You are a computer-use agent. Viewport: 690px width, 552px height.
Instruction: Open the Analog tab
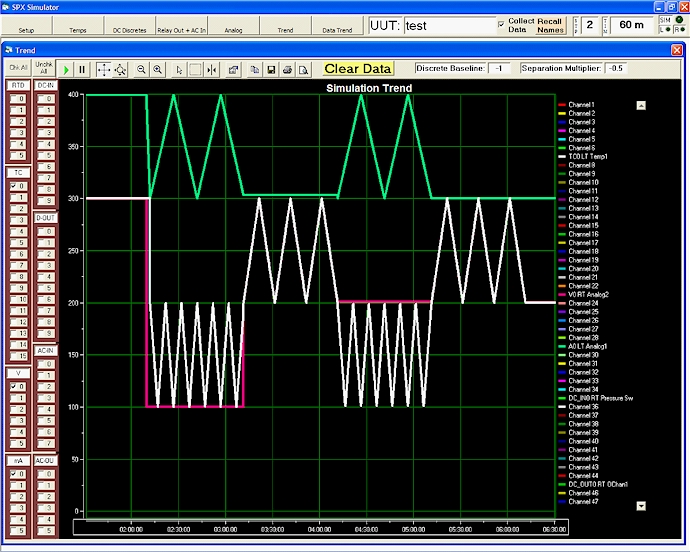pyautogui.click(x=233, y=26)
